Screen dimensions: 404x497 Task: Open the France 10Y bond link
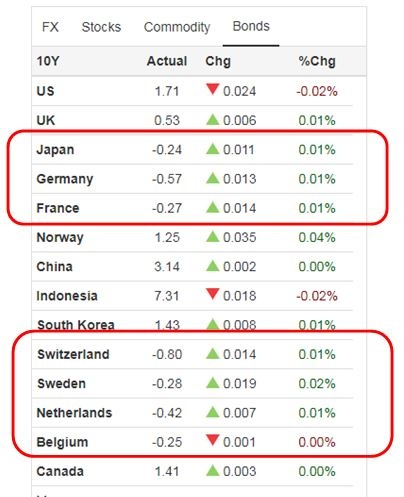pyautogui.click(x=58, y=208)
